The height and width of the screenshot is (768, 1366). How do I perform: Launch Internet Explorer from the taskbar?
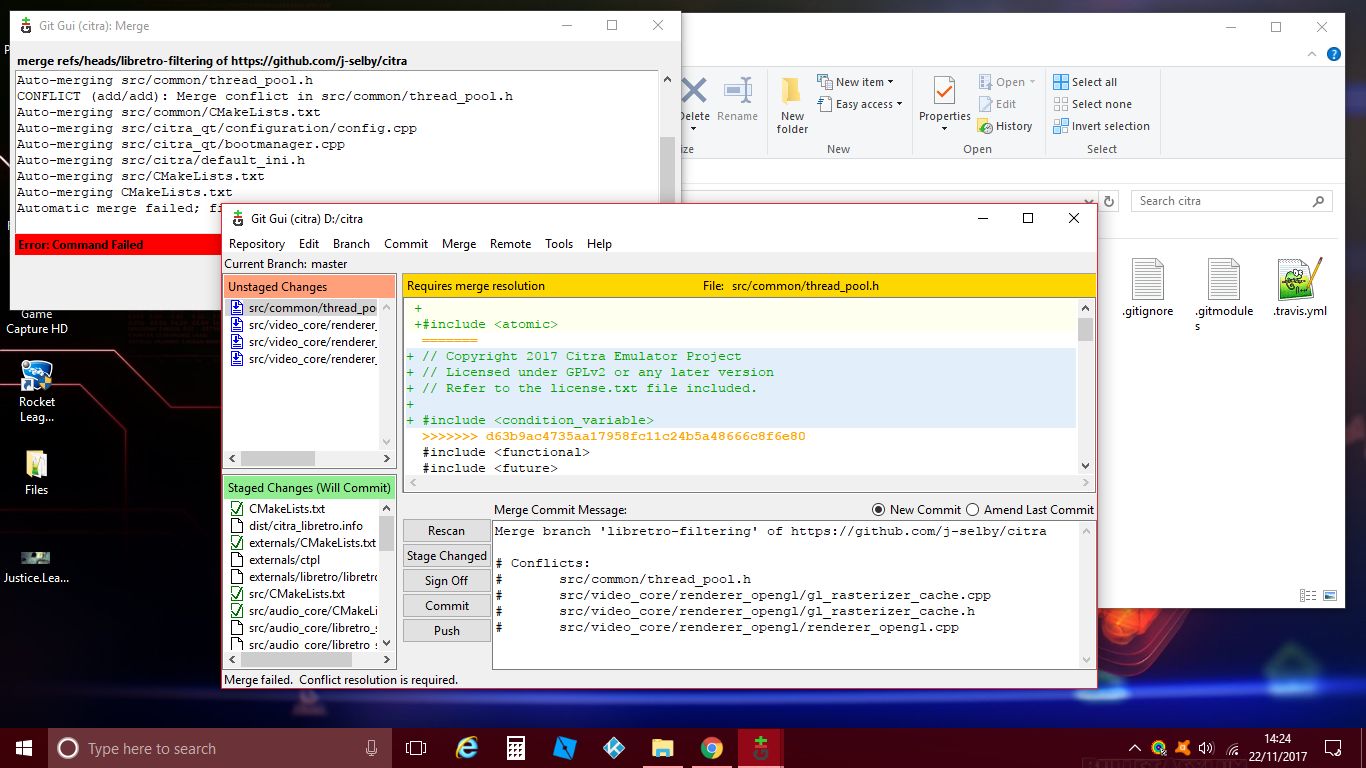(x=467, y=748)
